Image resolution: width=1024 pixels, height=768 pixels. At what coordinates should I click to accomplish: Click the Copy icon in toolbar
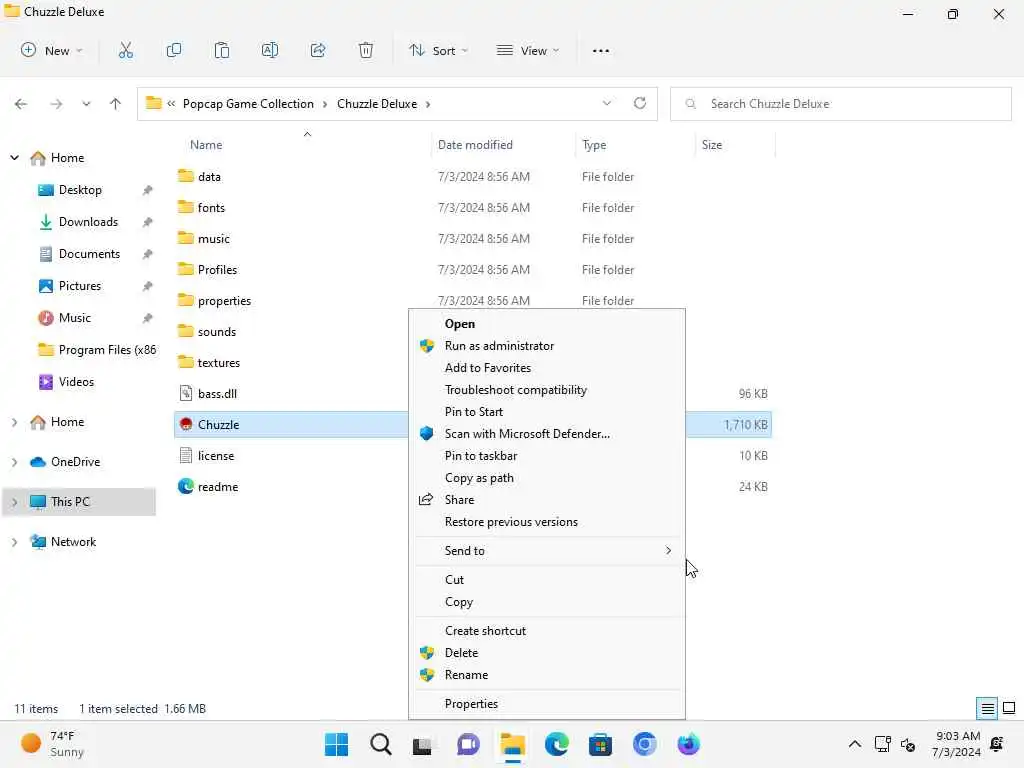coord(174,50)
